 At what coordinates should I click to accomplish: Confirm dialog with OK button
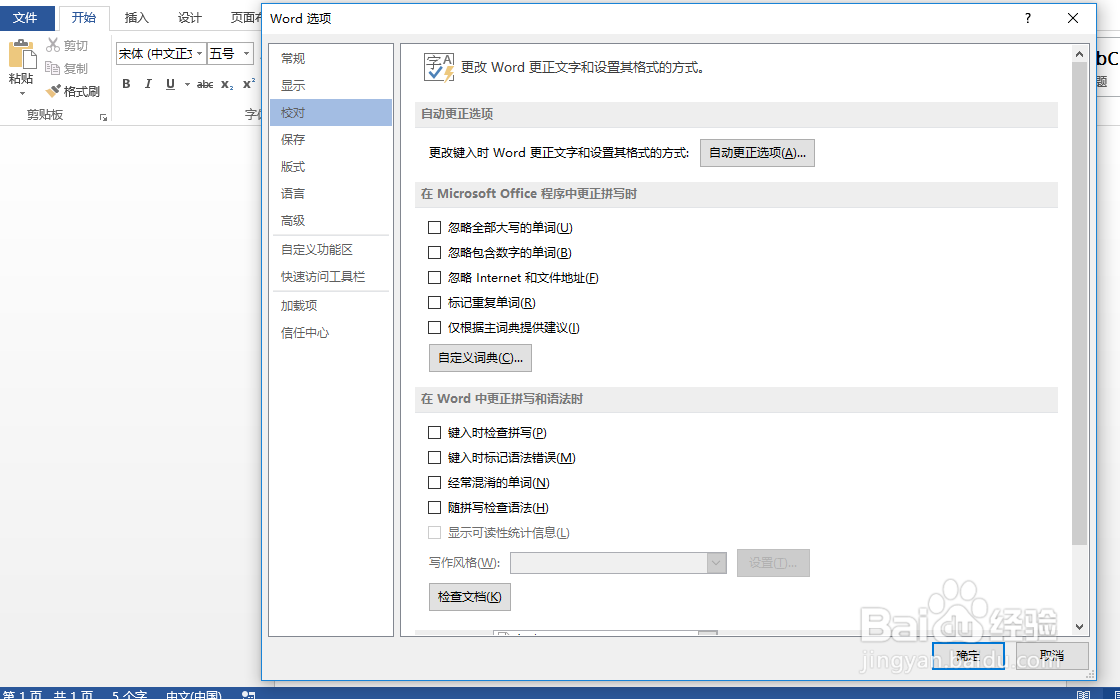pyautogui.click(x=968, y=655)
